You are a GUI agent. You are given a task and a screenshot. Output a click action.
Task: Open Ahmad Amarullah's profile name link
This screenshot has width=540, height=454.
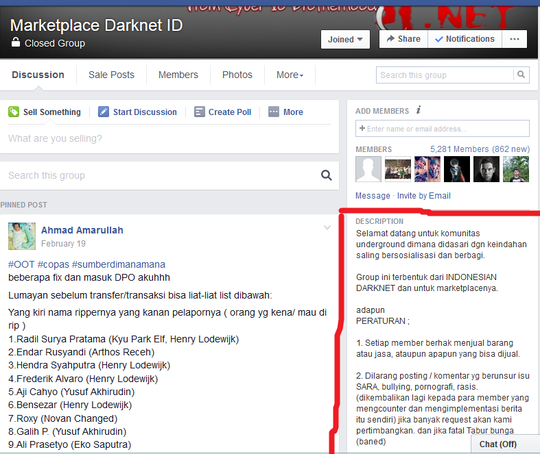[82, 230]
